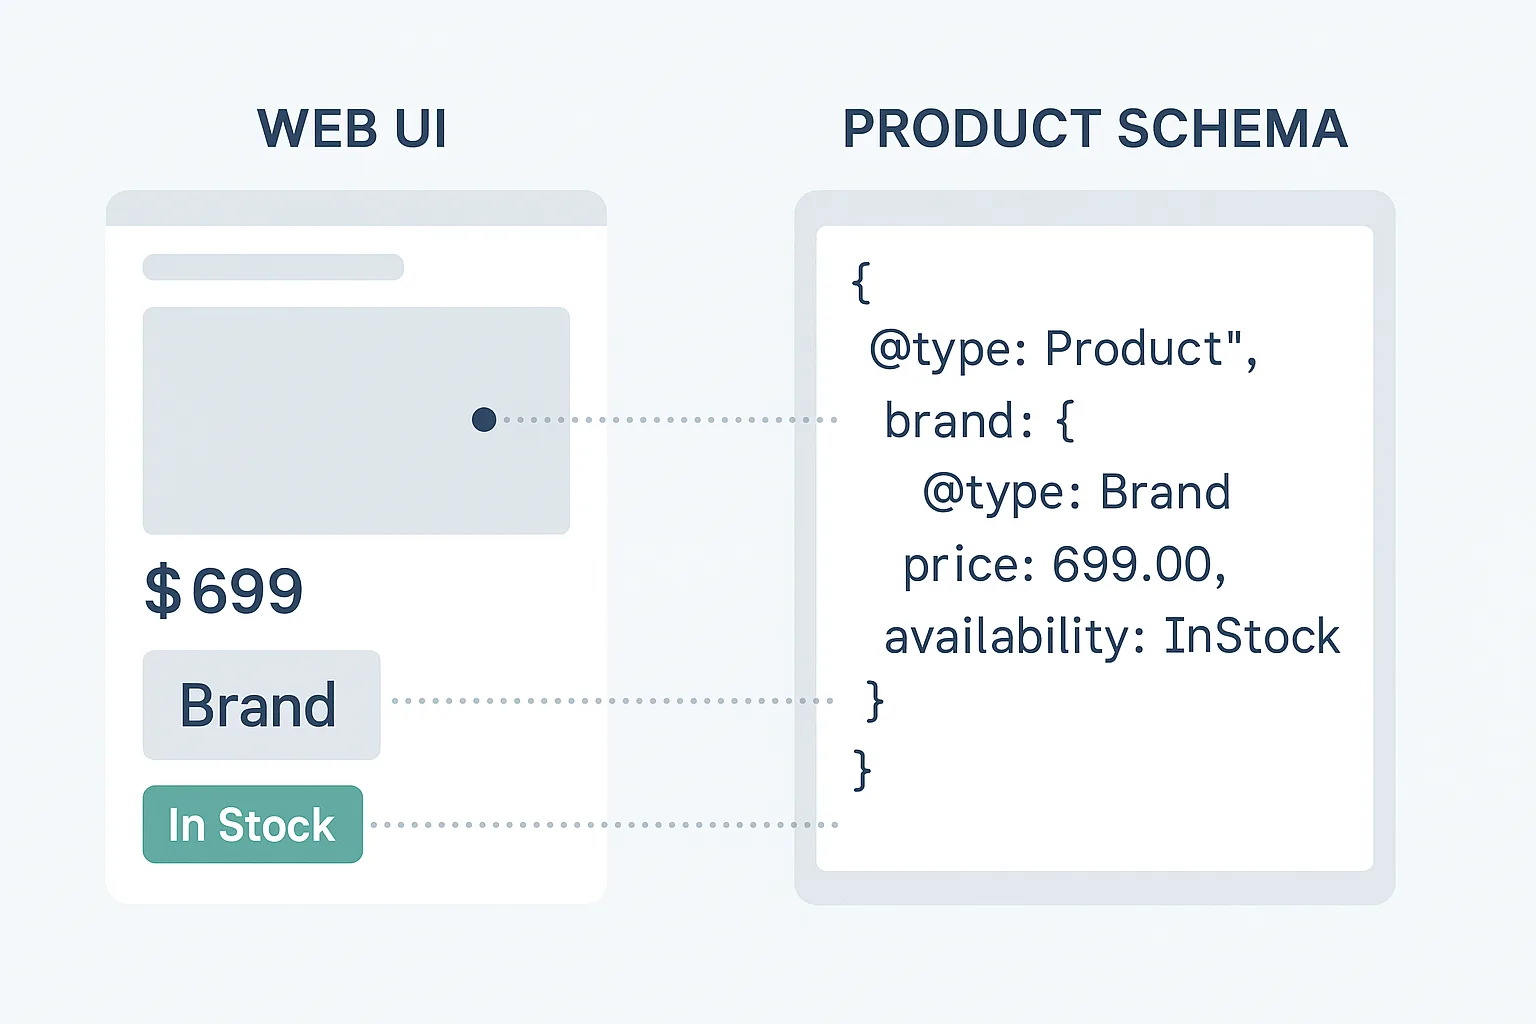Click the dotted line from Brand box

coord(613,701)
